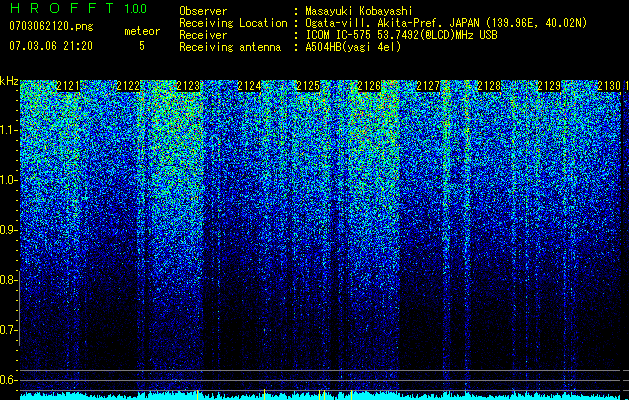The width and height of the screenshot is (629, 400).
Task: Click the 2123 time marker
Action: (x=188, y=86)
